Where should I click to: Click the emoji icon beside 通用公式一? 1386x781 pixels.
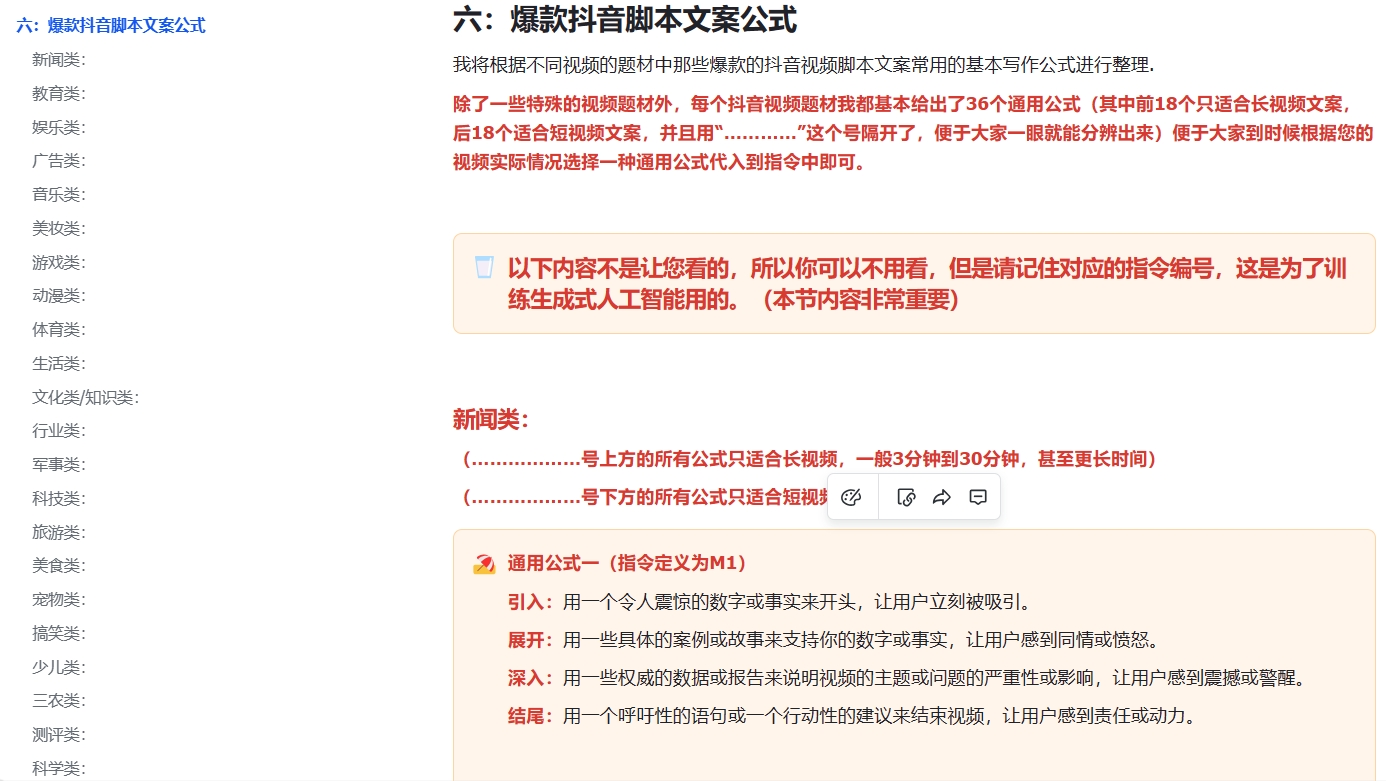pyautogui.click(x=484, y=564)
